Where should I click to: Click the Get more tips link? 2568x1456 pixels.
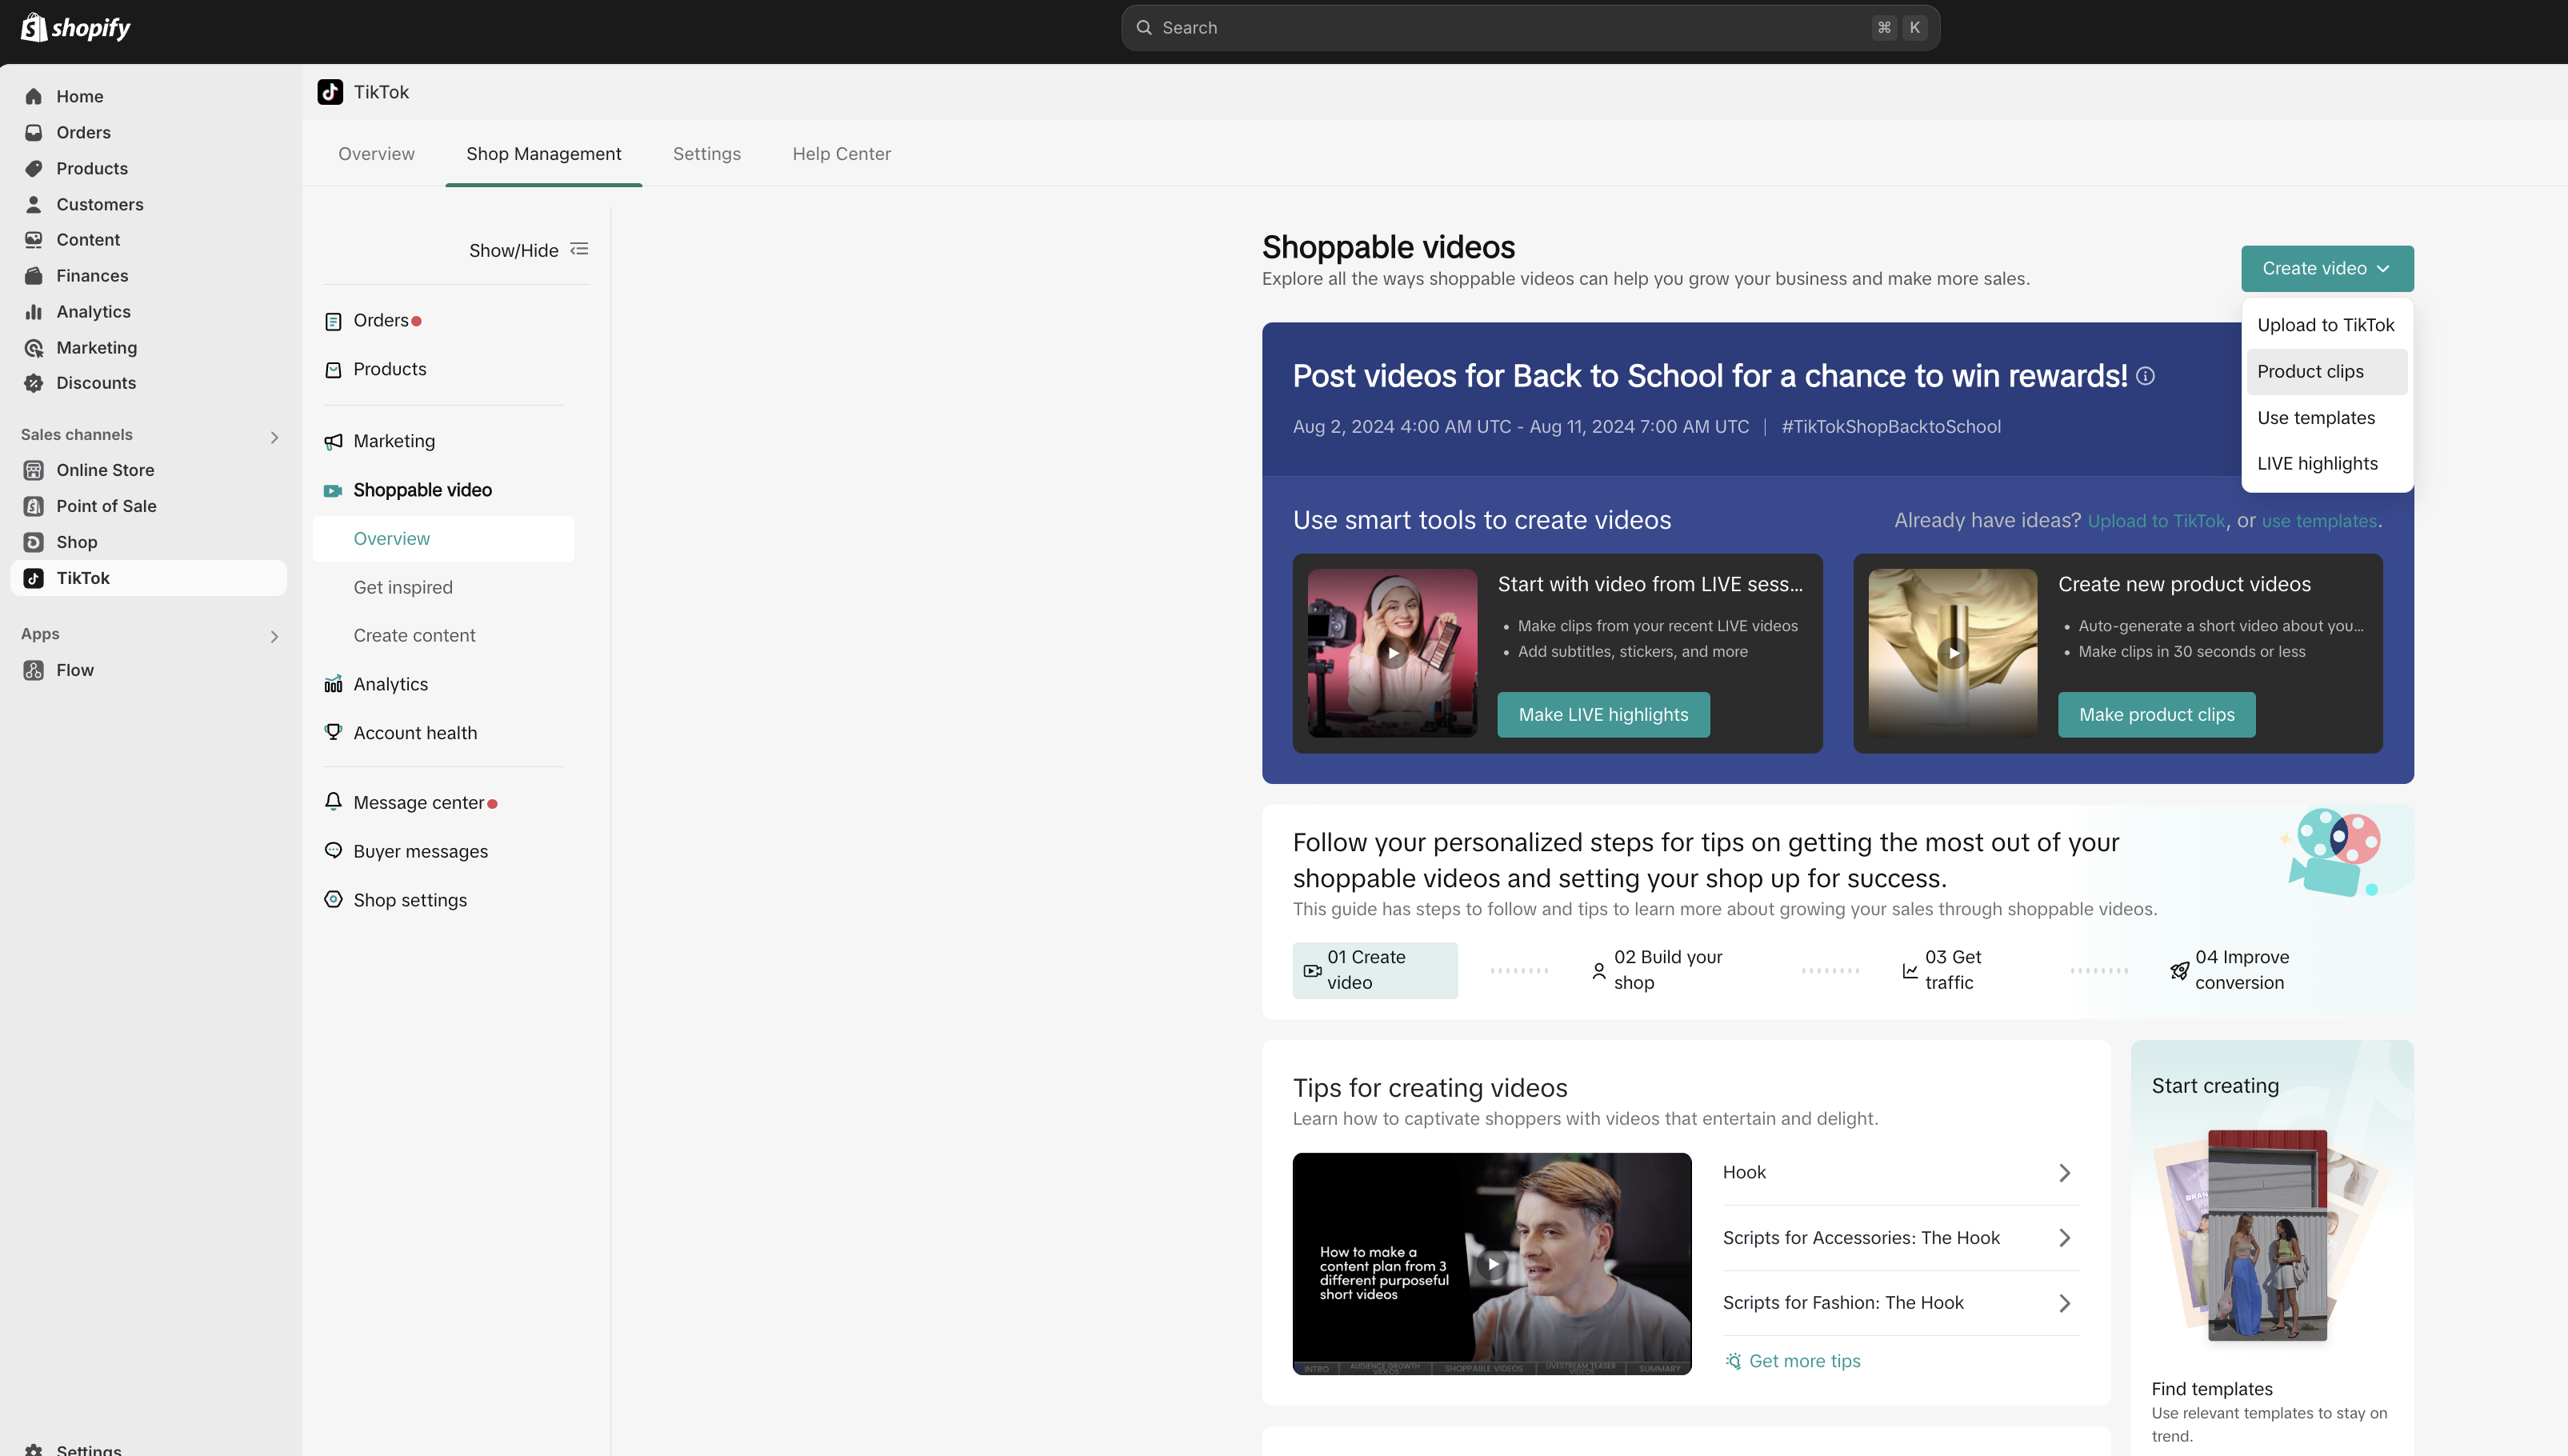click(x=1803, y=1360)
